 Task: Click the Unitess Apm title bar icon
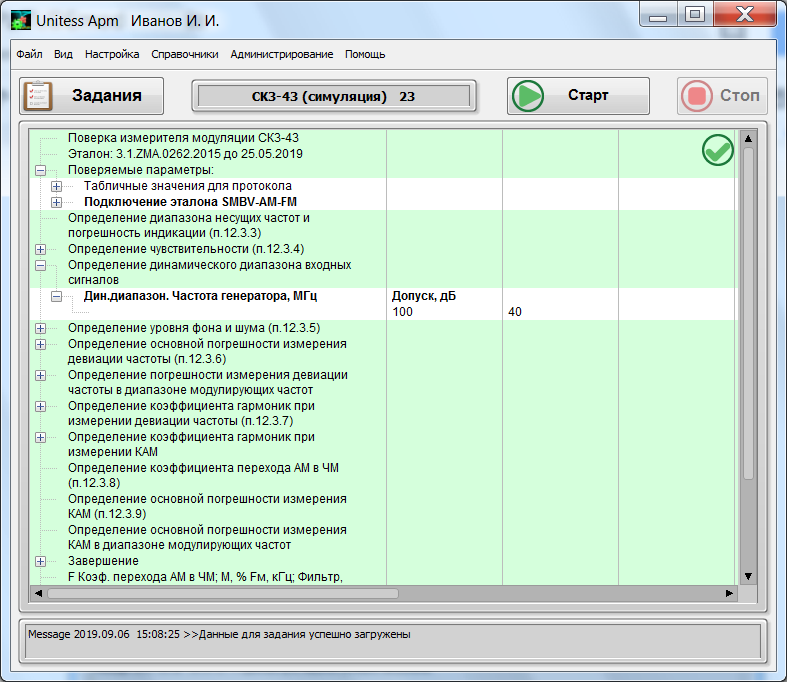[20, 21]
